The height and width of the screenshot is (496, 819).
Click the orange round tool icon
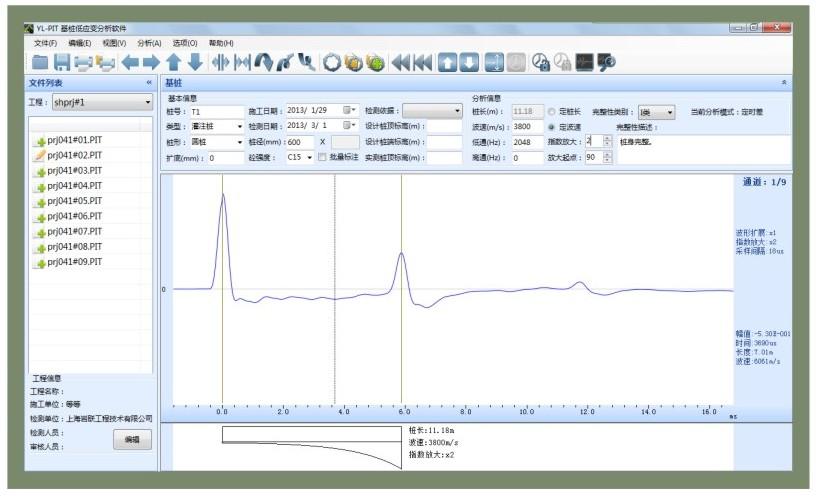pos(354,63)
